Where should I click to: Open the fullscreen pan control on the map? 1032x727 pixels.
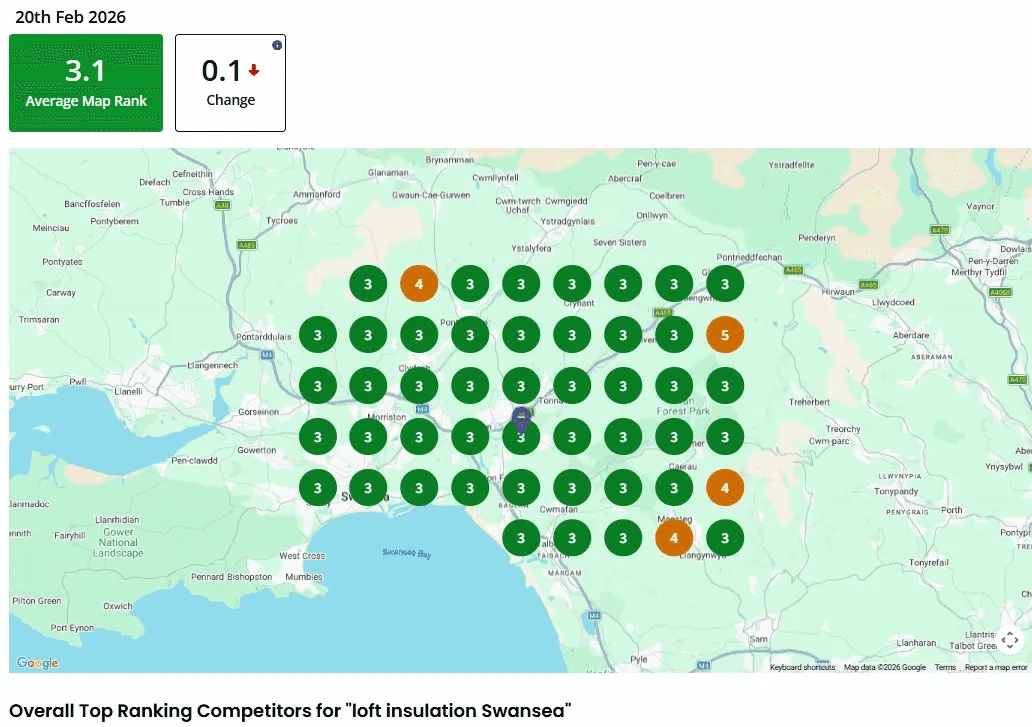1010,640
